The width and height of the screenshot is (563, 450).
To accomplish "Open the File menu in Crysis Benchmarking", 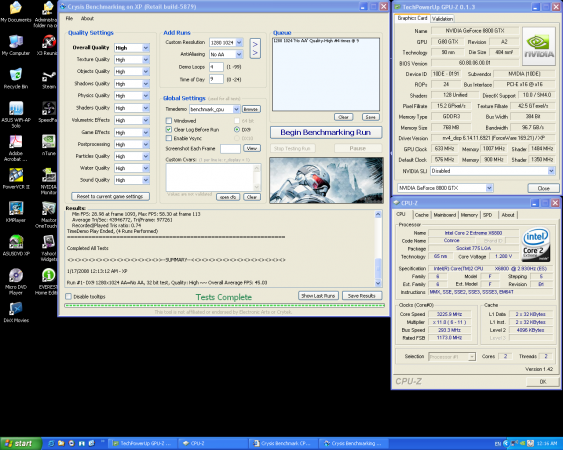I will point(69,18).
